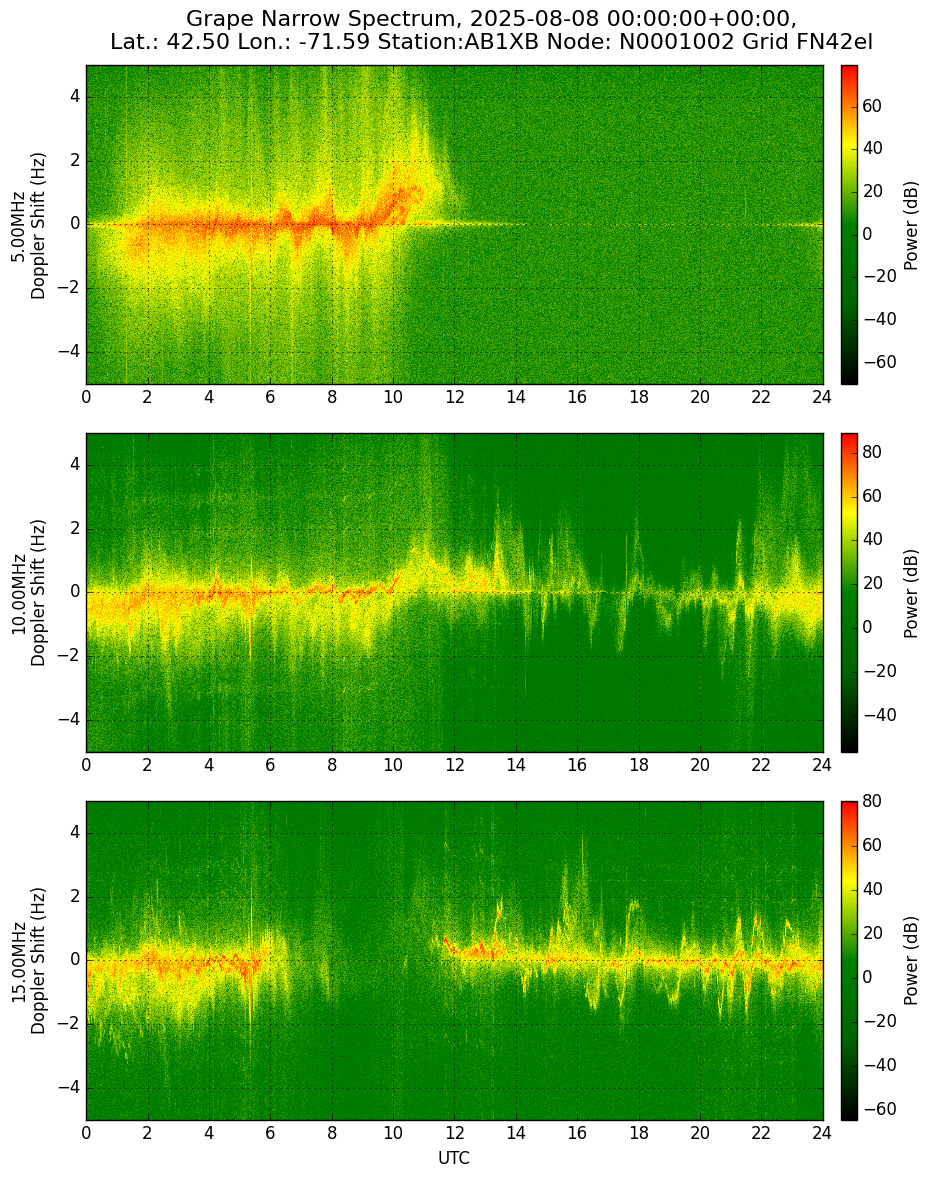Click the Power (dB) label of top colorbar
Image resolution: width=932 pixels, height=1178 pixels.
point(912,225)
